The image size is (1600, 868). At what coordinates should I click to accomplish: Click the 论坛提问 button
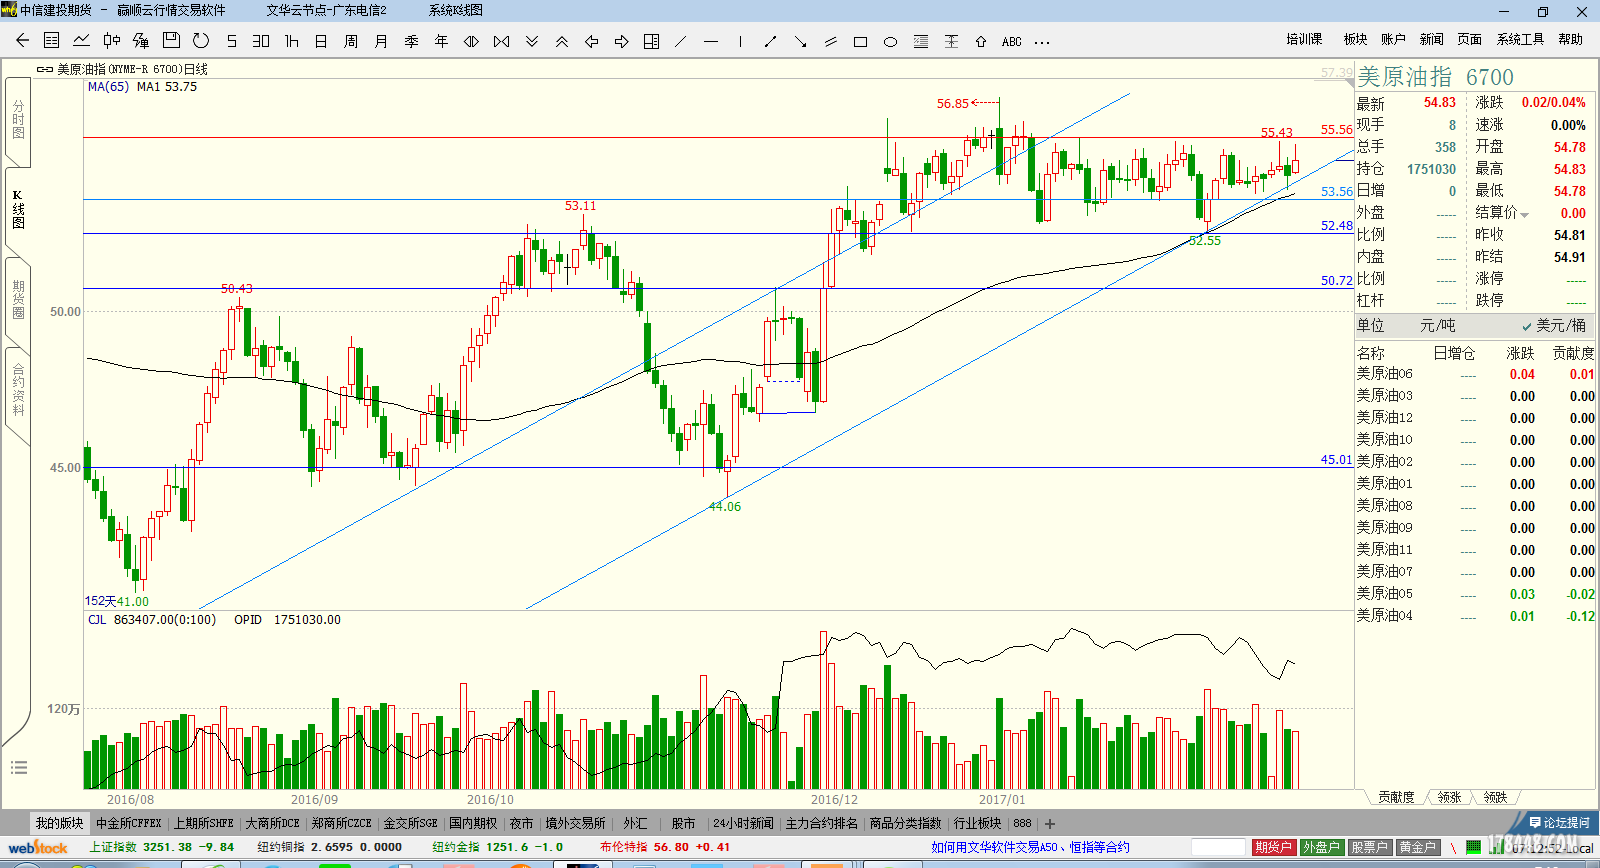click(1558, 822)
